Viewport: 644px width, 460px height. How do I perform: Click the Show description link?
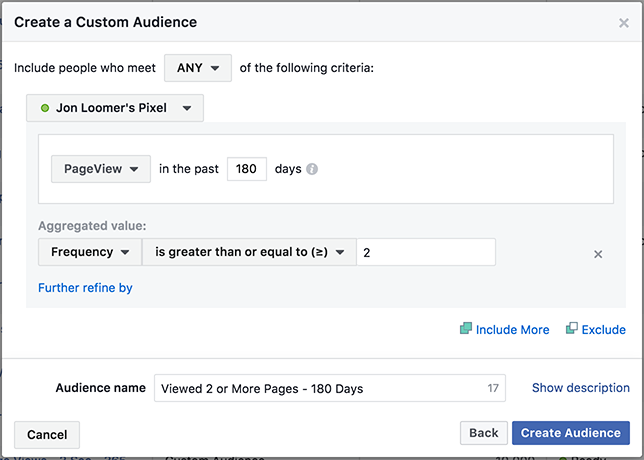tap(581, 388)
